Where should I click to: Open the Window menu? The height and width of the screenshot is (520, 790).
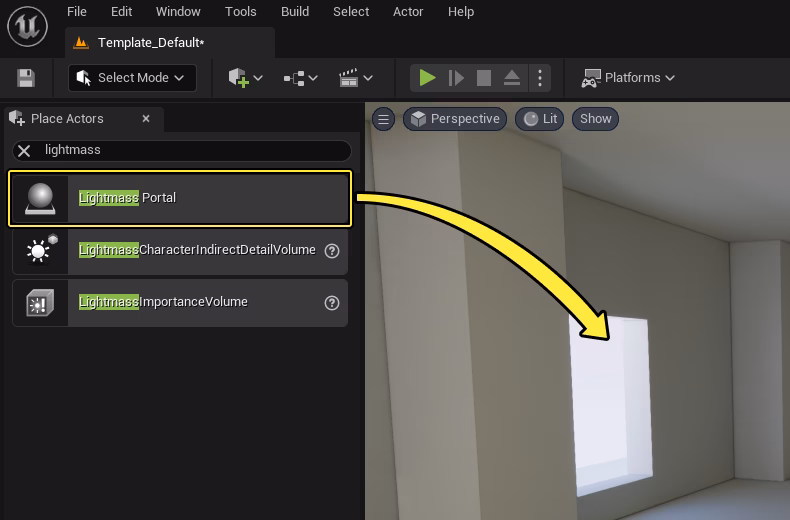tap(178, 12)
